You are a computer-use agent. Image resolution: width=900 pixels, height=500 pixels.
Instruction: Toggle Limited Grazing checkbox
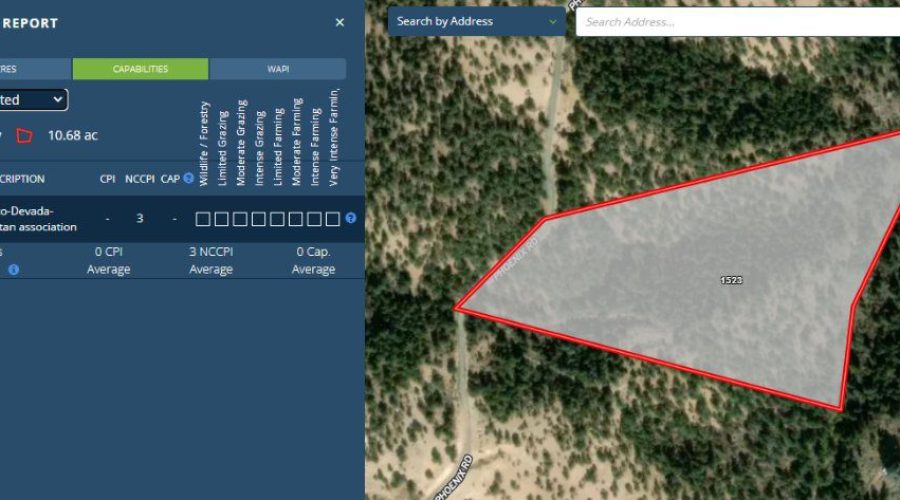(x=222, y=219)
